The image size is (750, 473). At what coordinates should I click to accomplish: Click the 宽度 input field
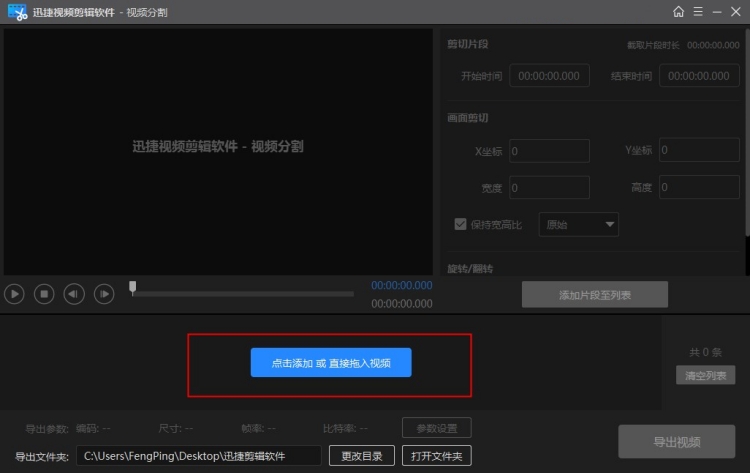tap(549, 187)
